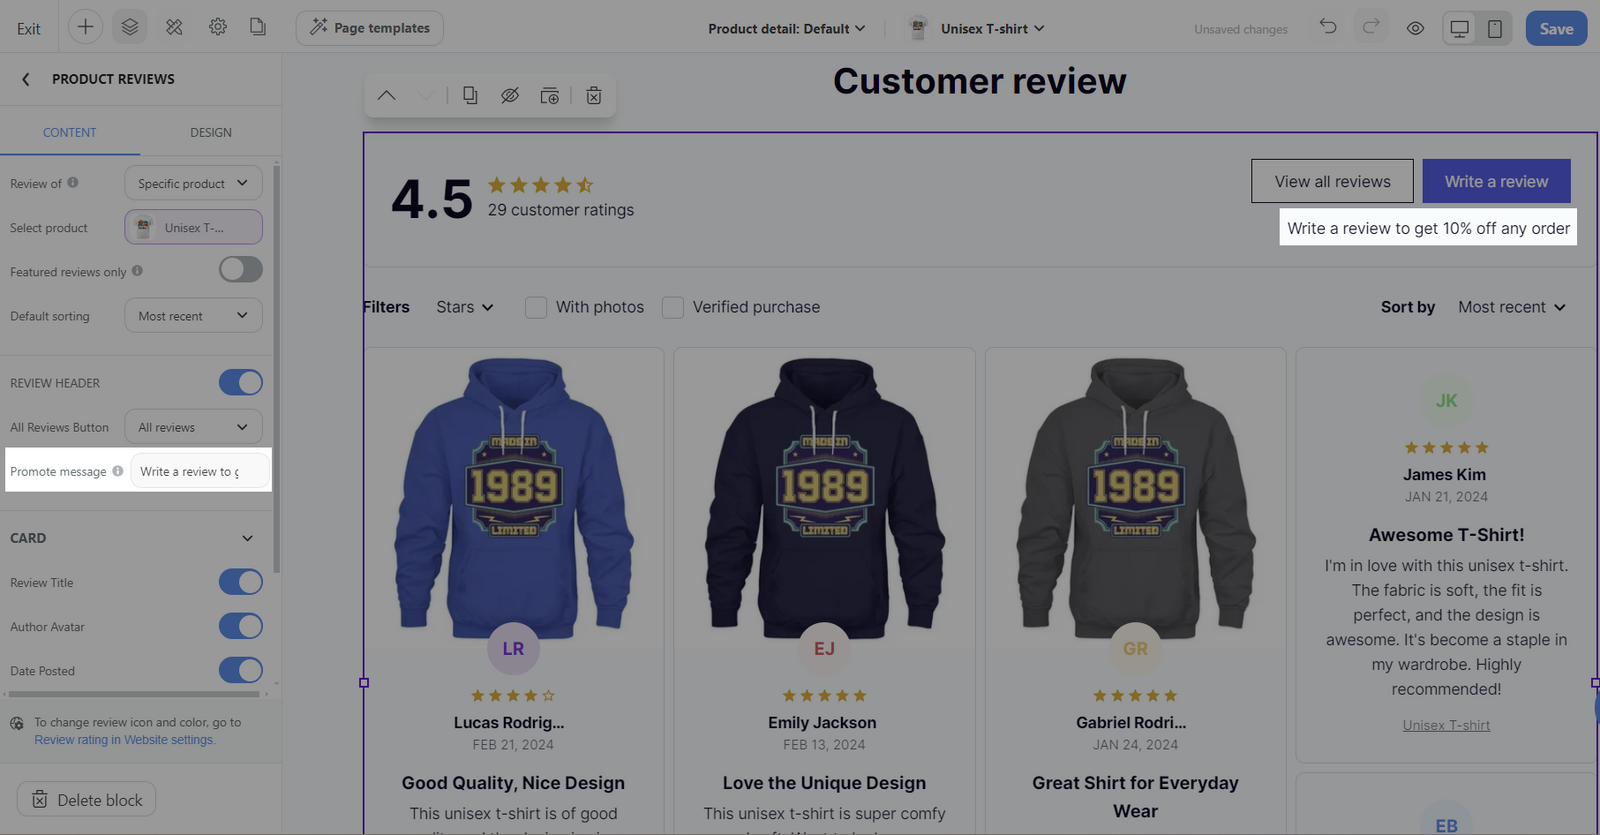Click Lucas Rodrig... blue hoodie image

[514, 497]
